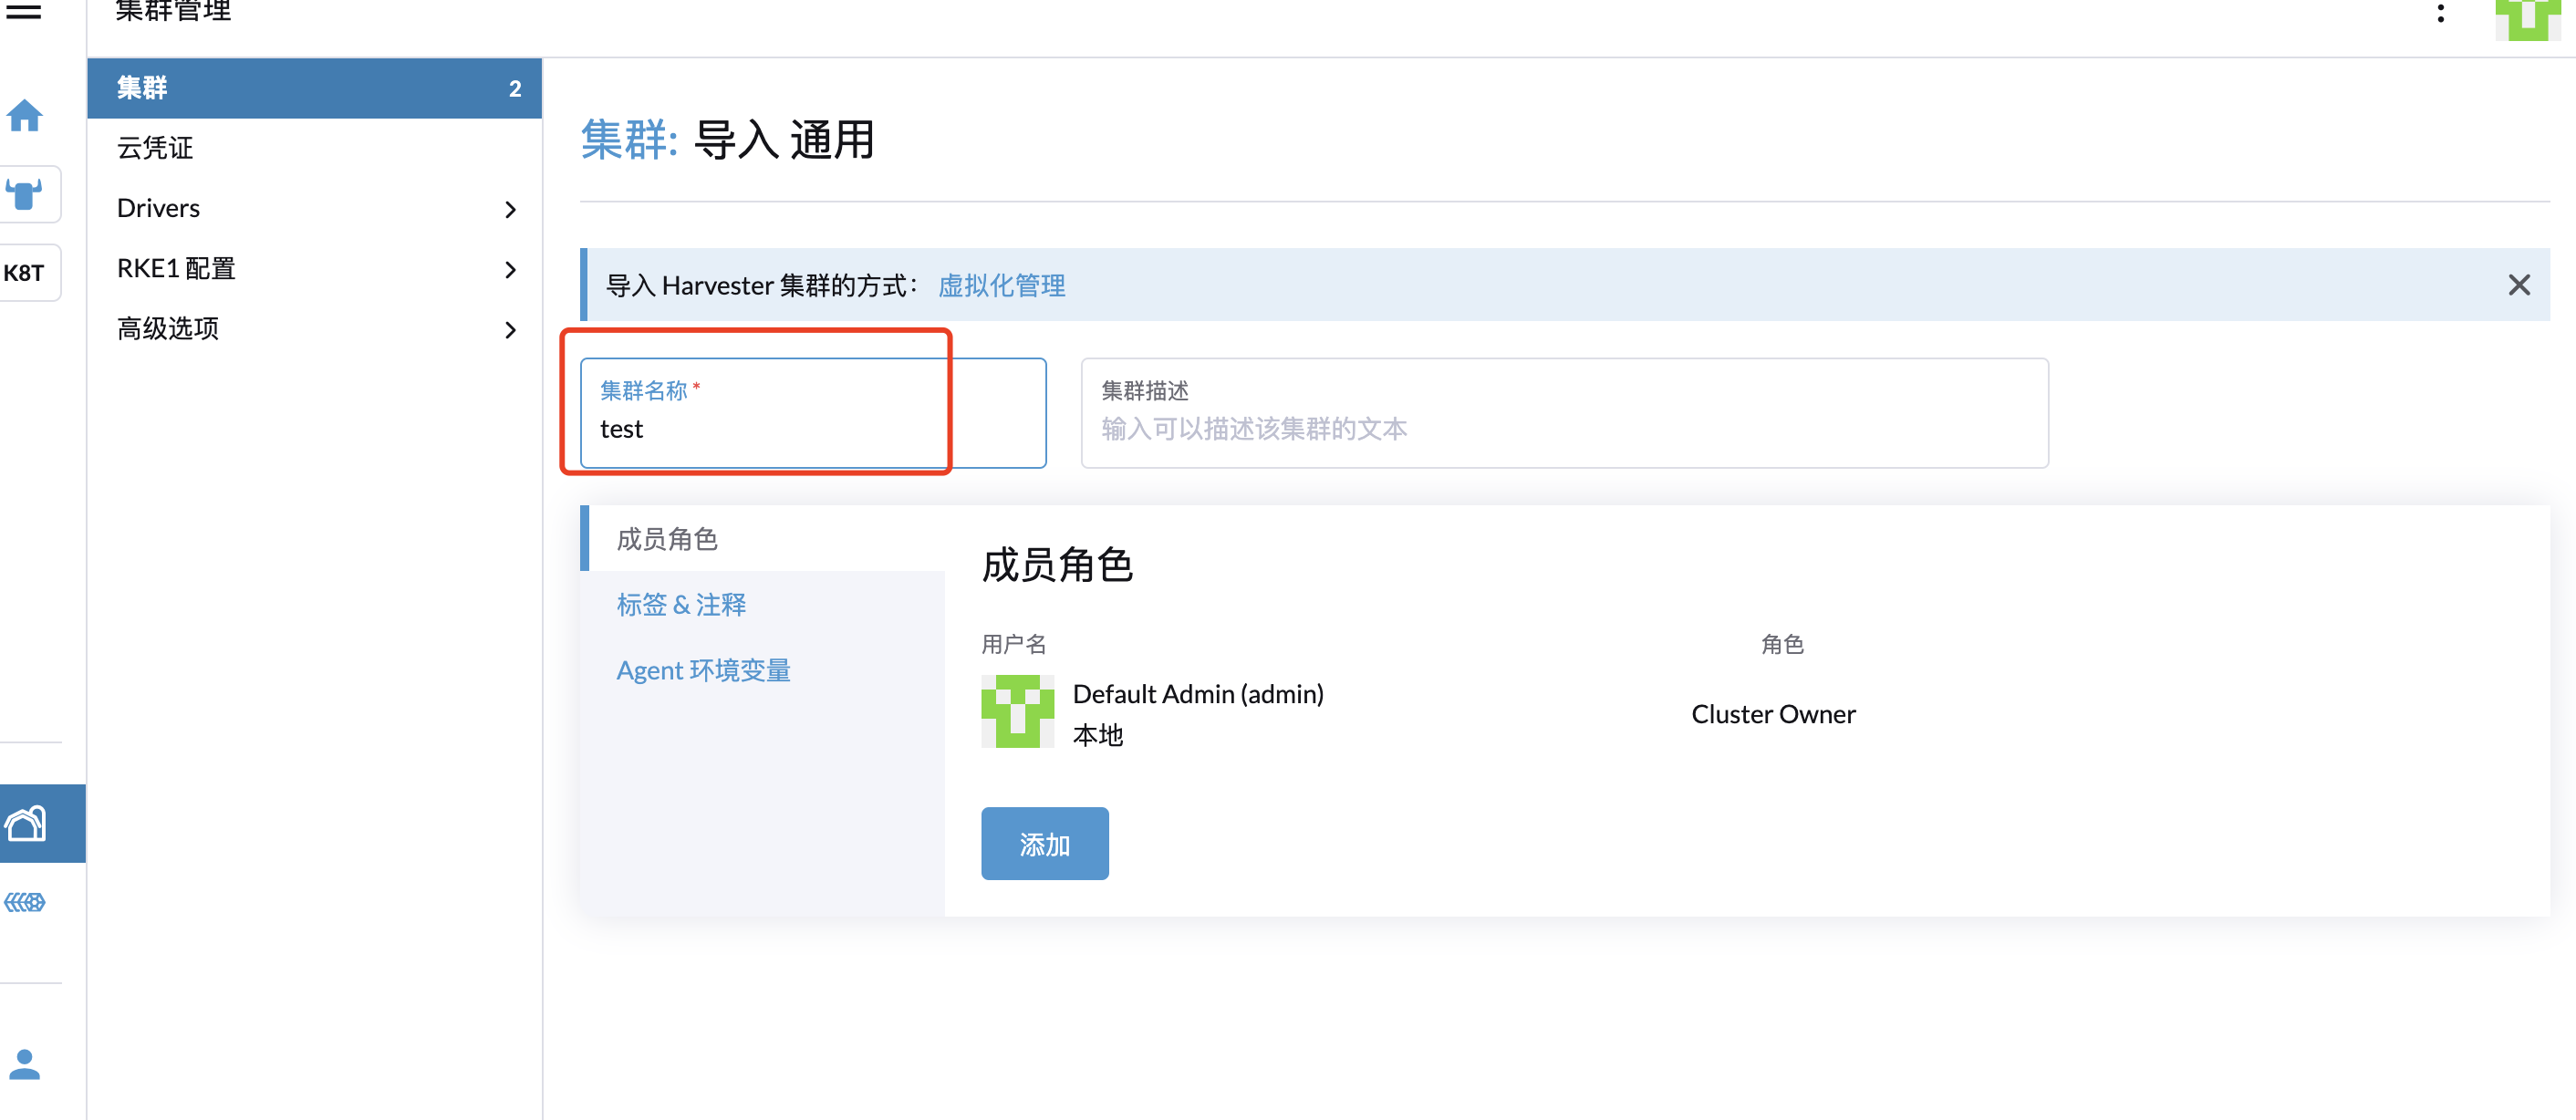2576x1120 pixels.
Task: Open the three-dot page actions menu
Action: coord(2441,13)
